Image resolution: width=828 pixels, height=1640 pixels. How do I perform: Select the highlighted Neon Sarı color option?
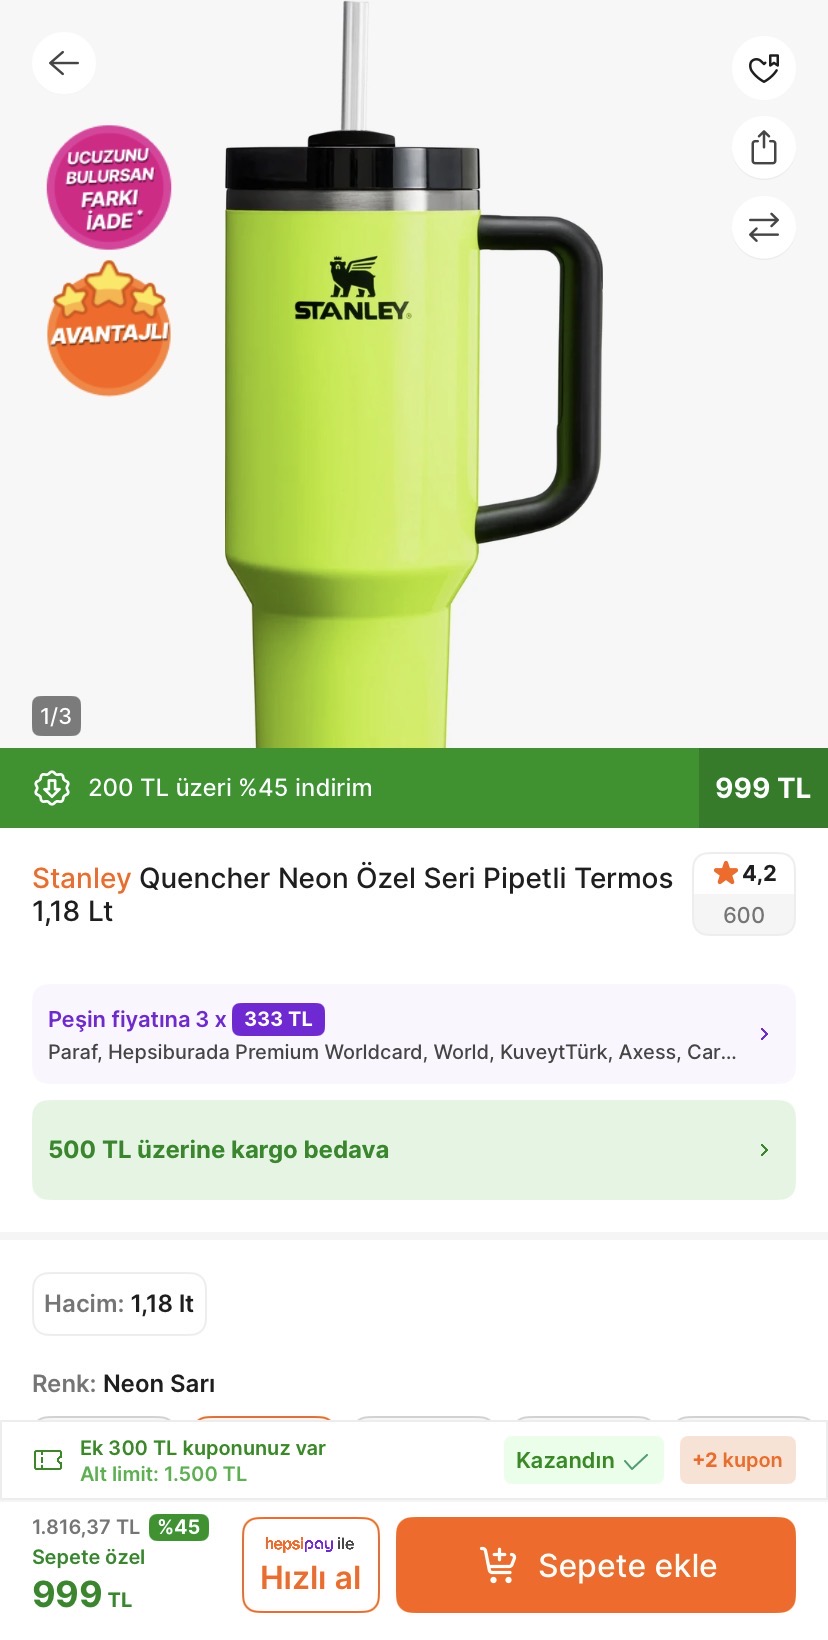click(x=264, y=1418)
